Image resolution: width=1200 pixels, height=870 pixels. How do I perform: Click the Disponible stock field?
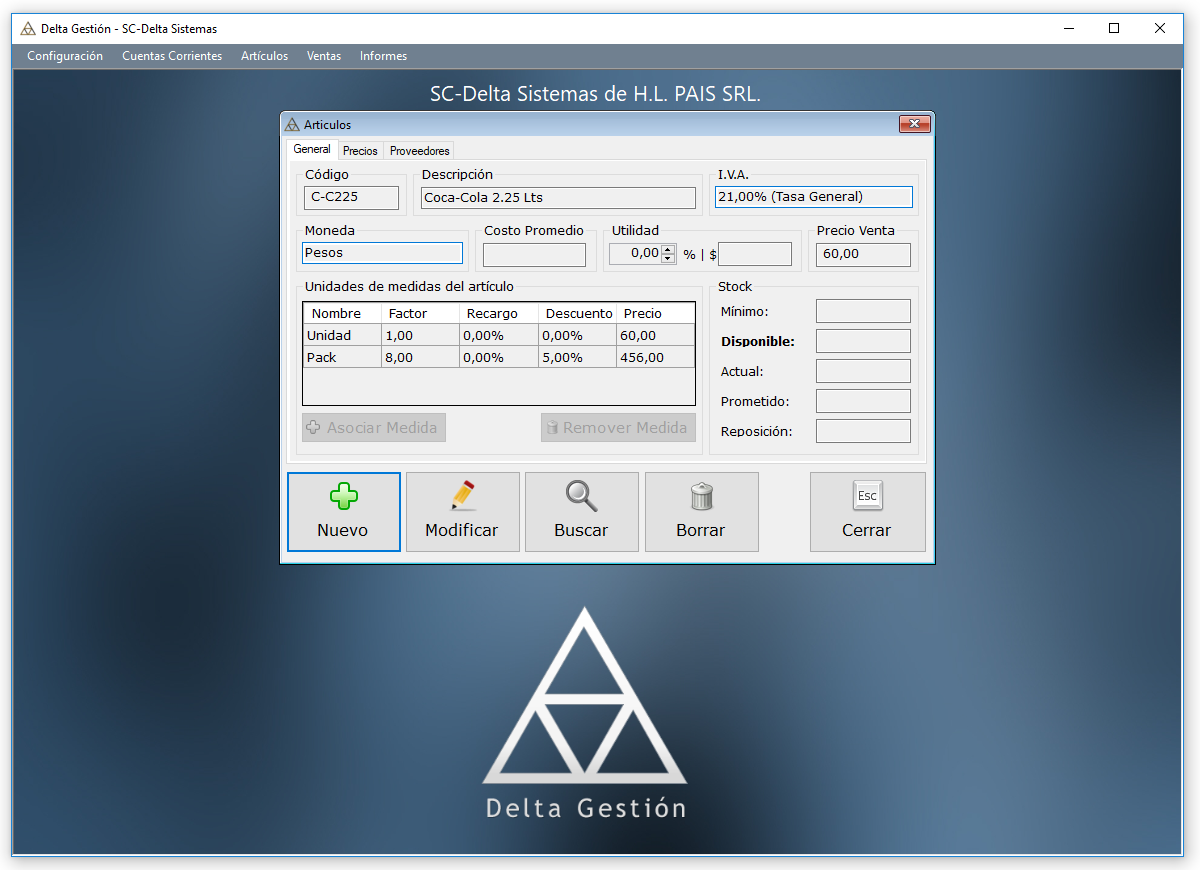(863, 341)
